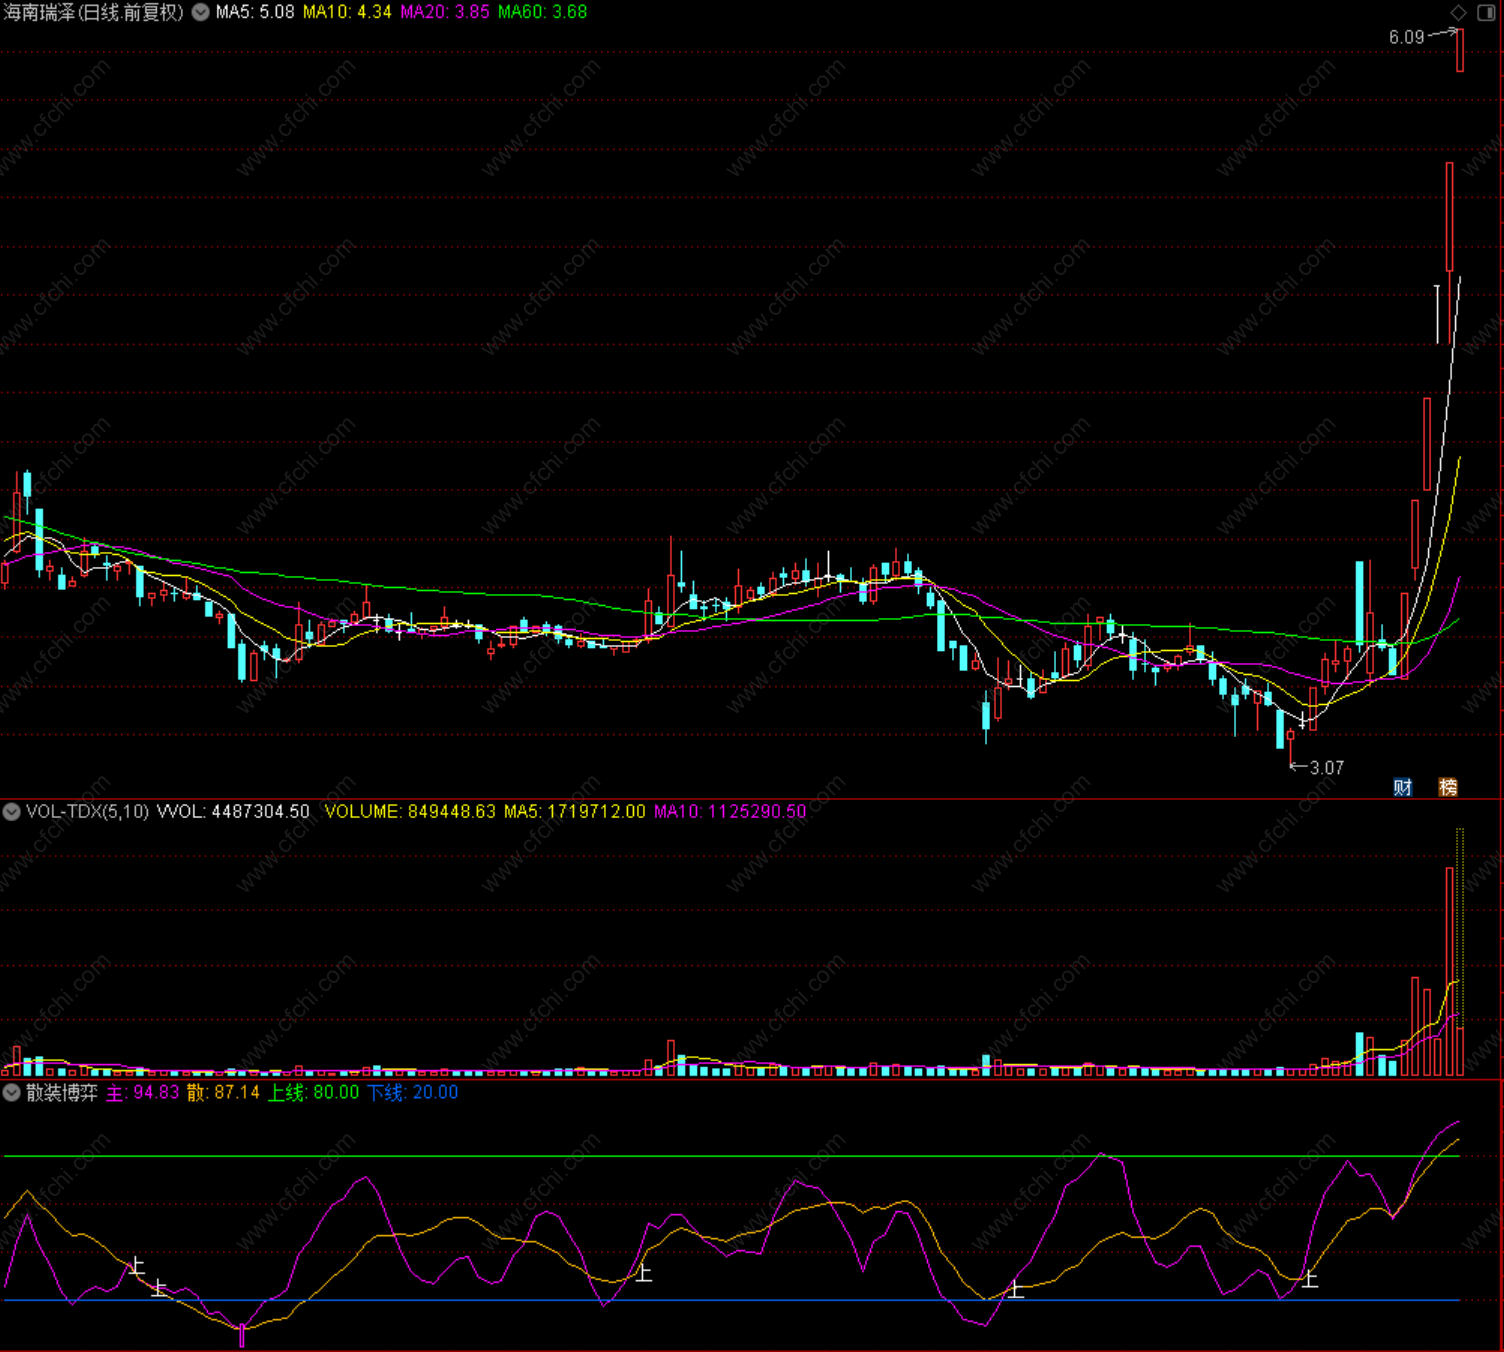Click the 主: 94.83 value
This screenshot has width=1504, height=1352.
[x=142, y=1093]
